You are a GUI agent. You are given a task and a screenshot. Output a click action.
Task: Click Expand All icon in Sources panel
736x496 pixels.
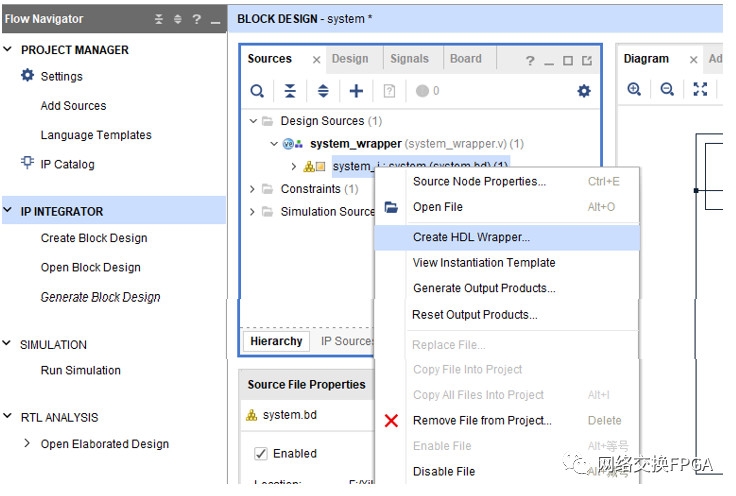(323, 91)
